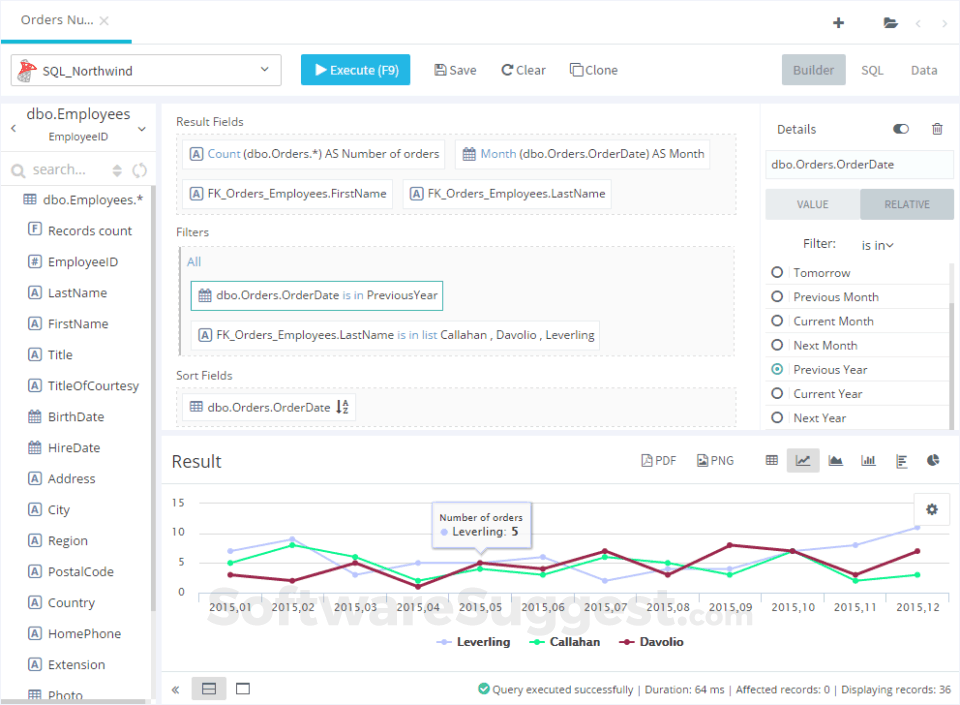Export the result as PDF
The width and height of the screenshot is (960, 705).
pos(659,460)
